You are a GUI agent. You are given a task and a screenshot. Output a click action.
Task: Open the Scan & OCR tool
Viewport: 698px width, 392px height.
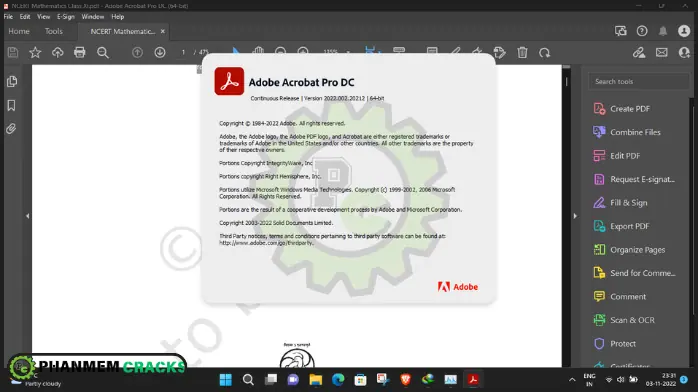click(624, 320)
